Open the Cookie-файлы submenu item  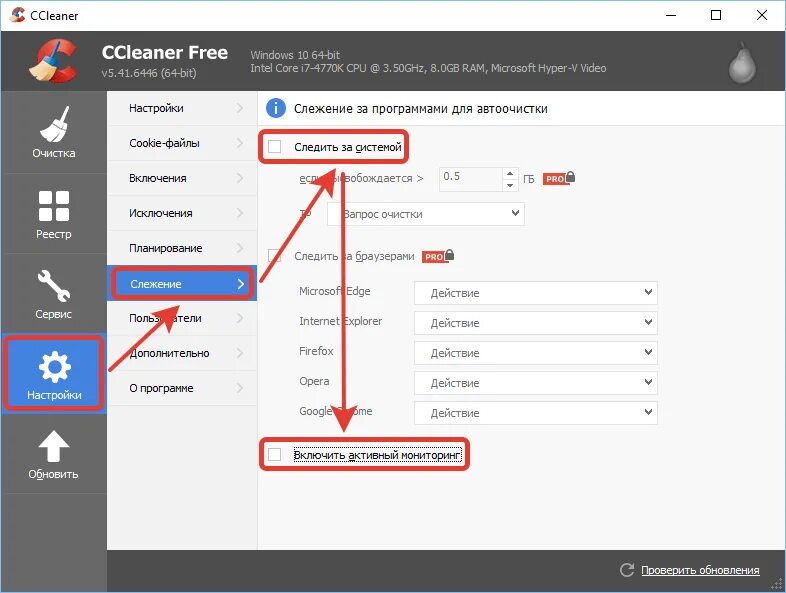182,143
